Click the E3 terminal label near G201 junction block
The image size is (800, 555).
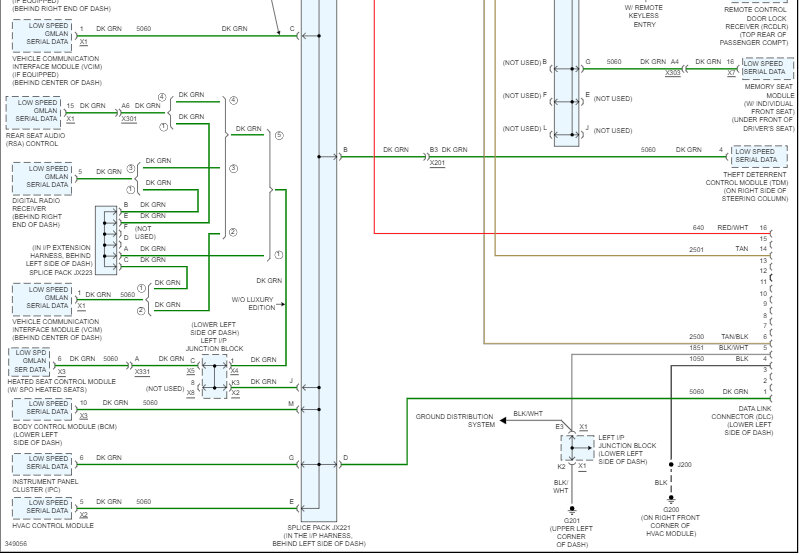[x=560, y=426]
